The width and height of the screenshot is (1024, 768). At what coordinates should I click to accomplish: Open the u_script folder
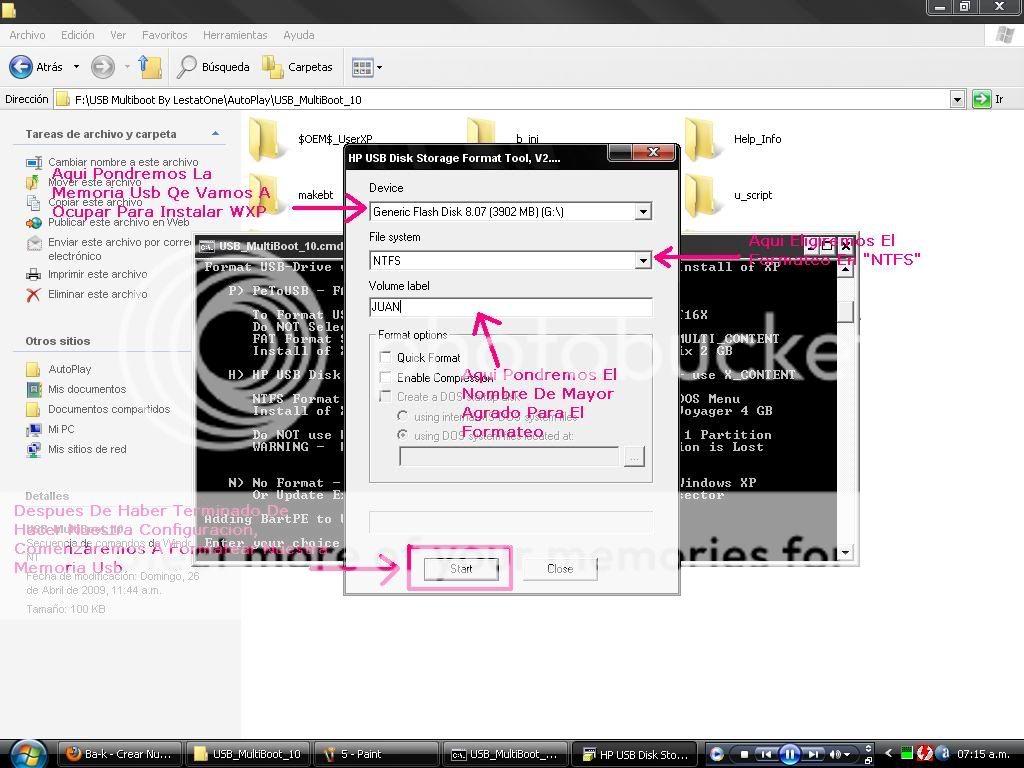click(x=701, y=194)
